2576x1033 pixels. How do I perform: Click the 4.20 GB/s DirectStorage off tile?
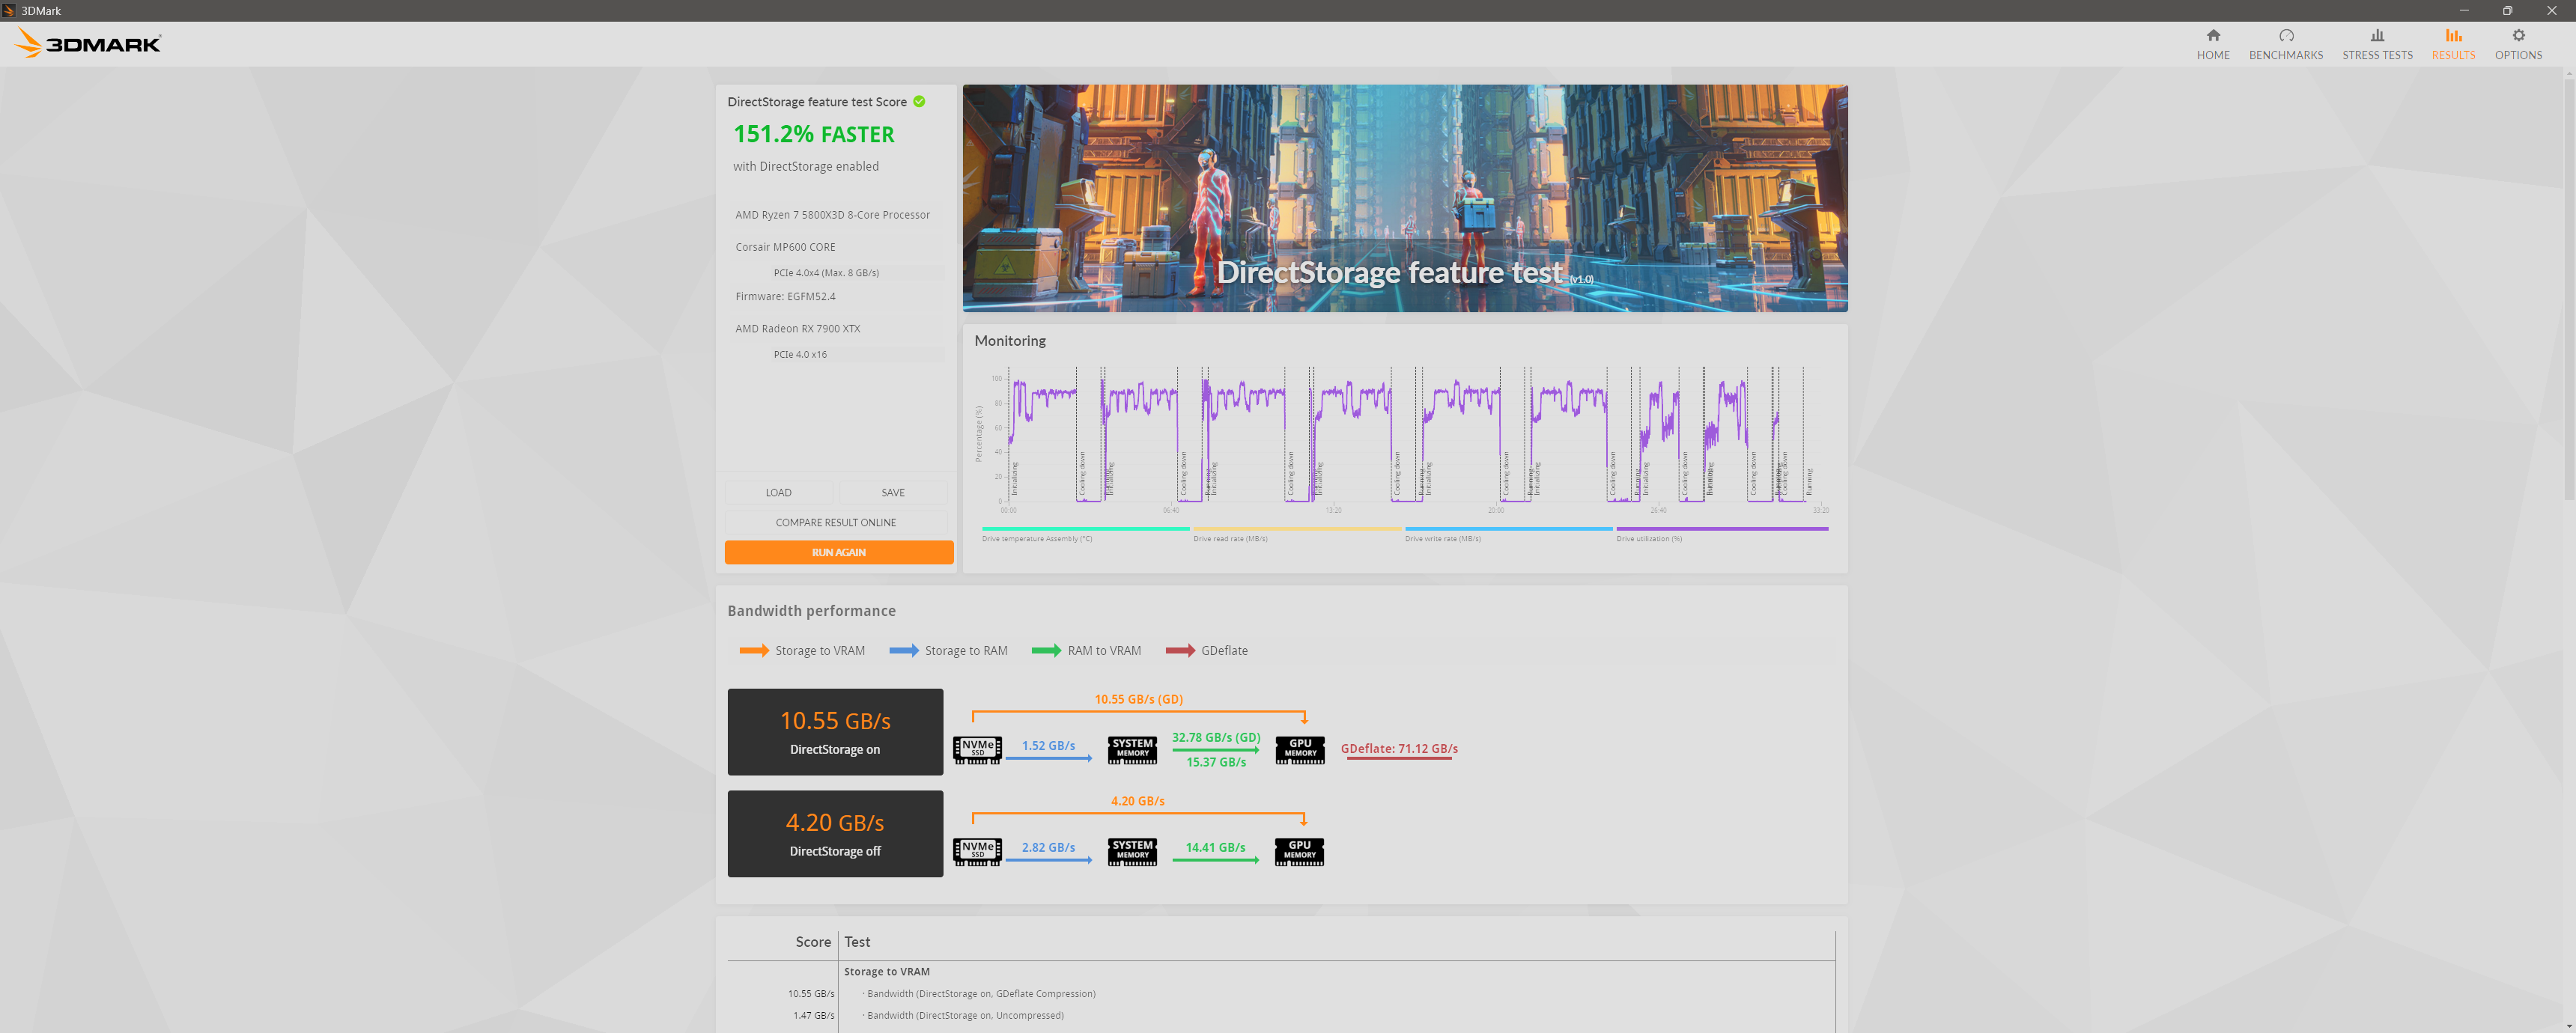coord(835,833)
